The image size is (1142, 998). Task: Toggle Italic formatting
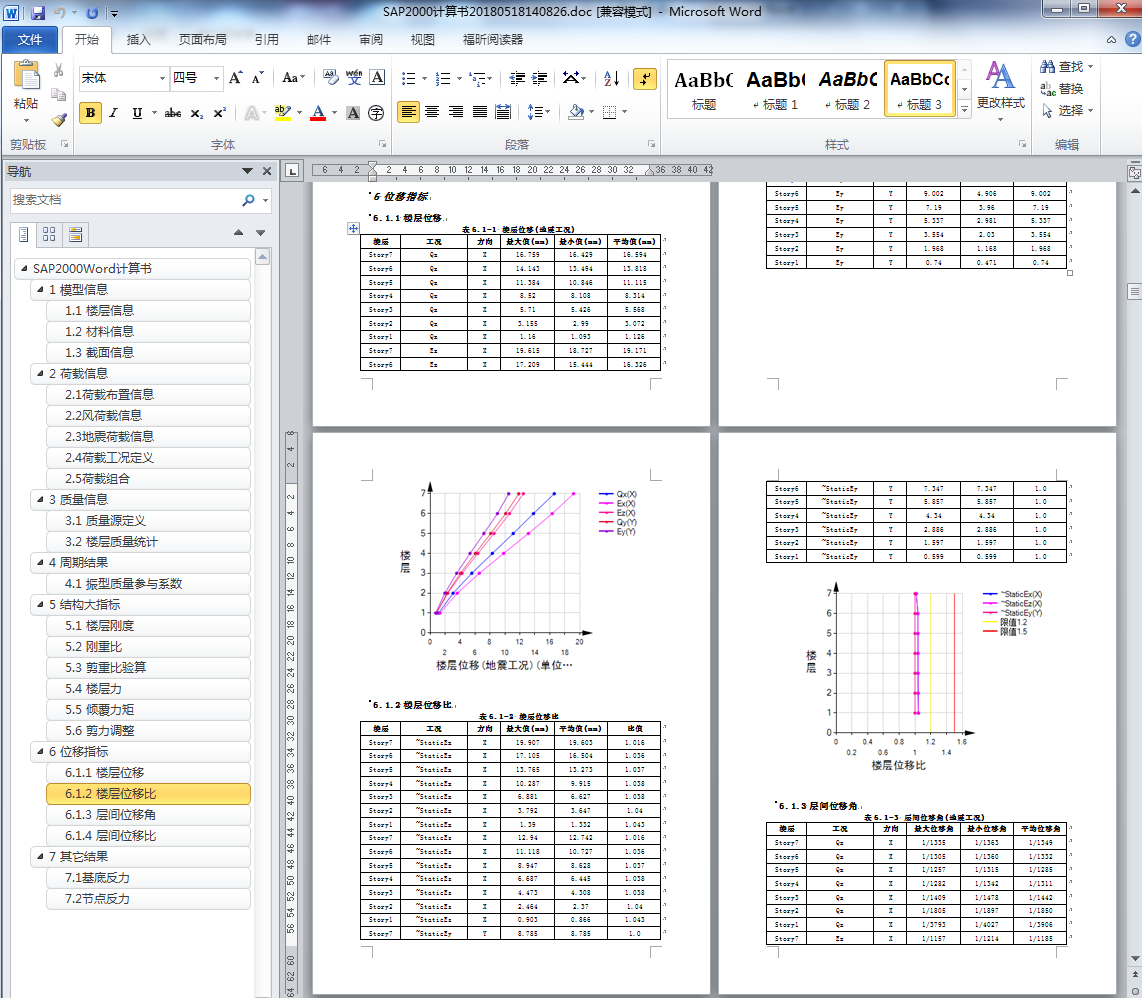pyautogui.click(x=114, y=113)
